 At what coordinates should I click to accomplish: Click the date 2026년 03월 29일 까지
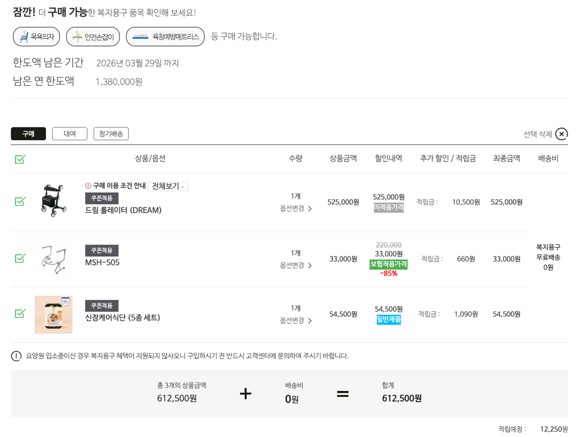pos(137,63)
